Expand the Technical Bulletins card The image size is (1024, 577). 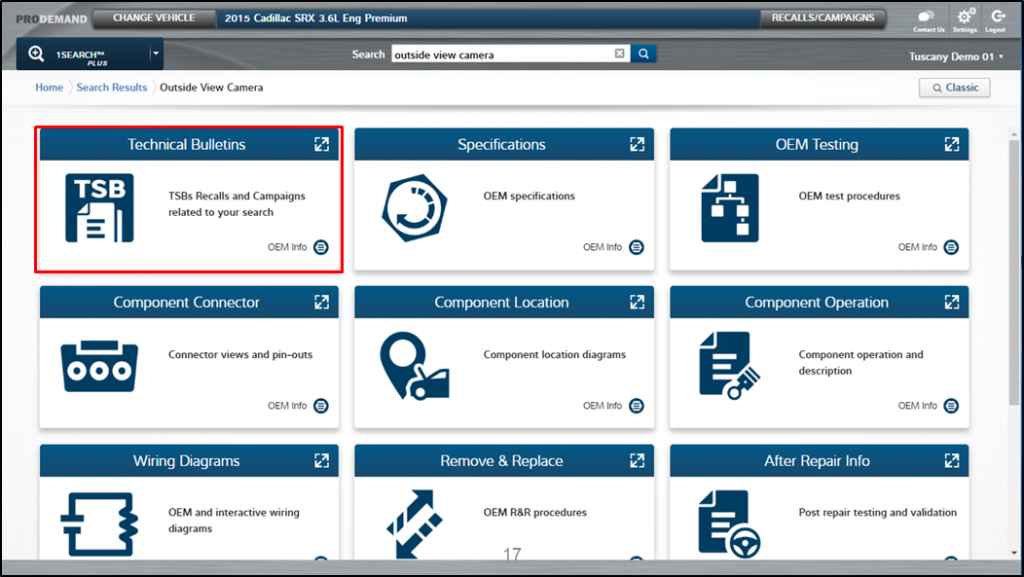[321, 144]
